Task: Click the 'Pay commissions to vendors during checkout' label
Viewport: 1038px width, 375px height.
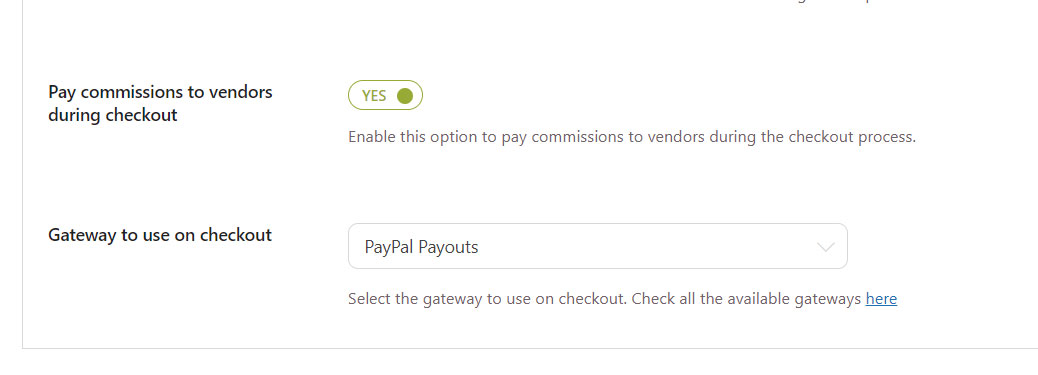Action: tap(160, 103)
